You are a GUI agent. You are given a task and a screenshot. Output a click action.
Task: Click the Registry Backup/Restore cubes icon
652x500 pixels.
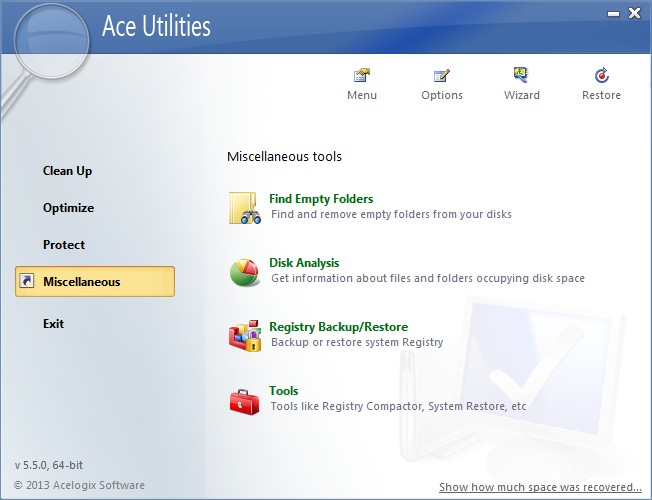245,336
